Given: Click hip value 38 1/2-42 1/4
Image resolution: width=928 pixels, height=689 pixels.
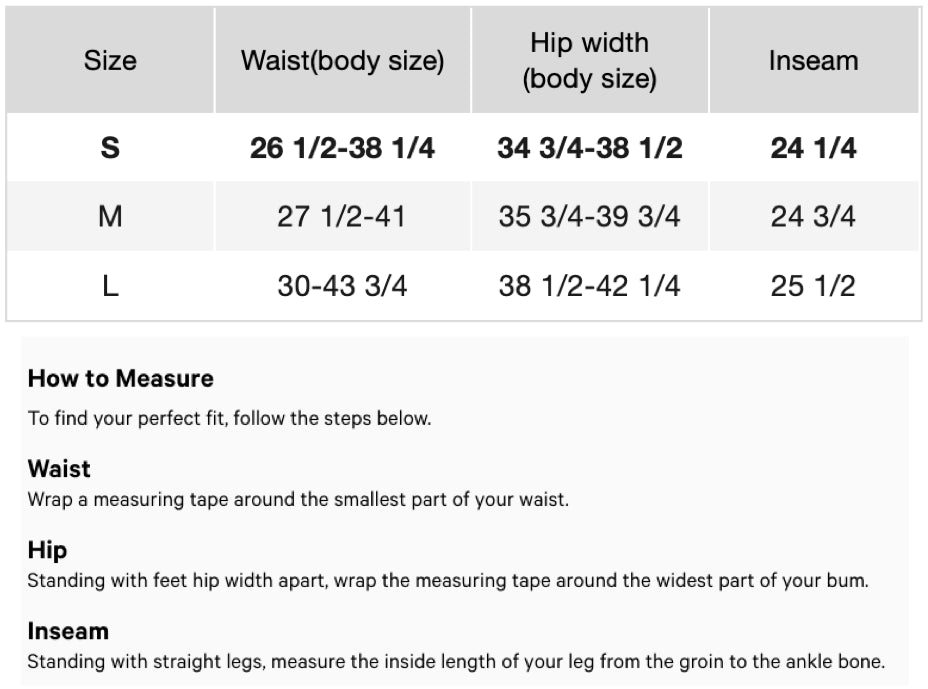Looking at the screenshot, I should click(589, 286).
